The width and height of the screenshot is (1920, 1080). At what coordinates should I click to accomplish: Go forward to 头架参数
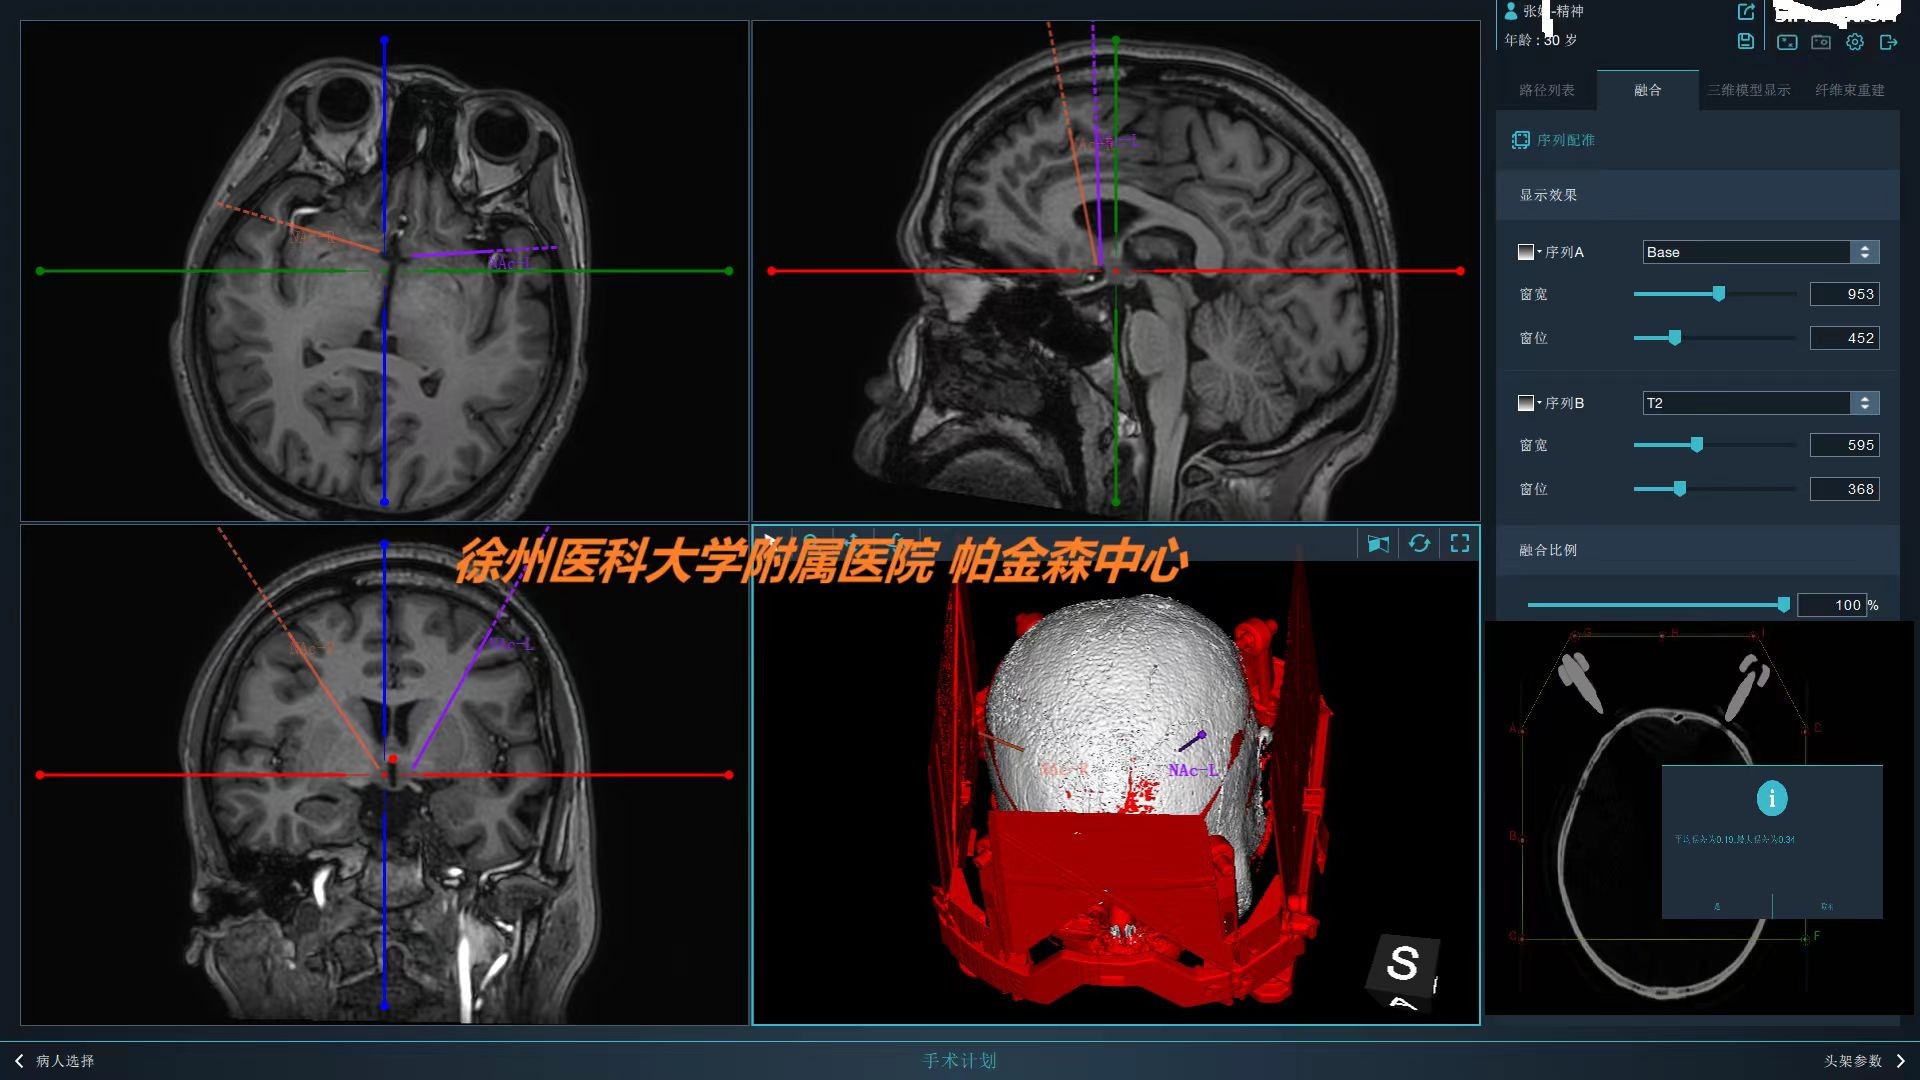1853,1061
